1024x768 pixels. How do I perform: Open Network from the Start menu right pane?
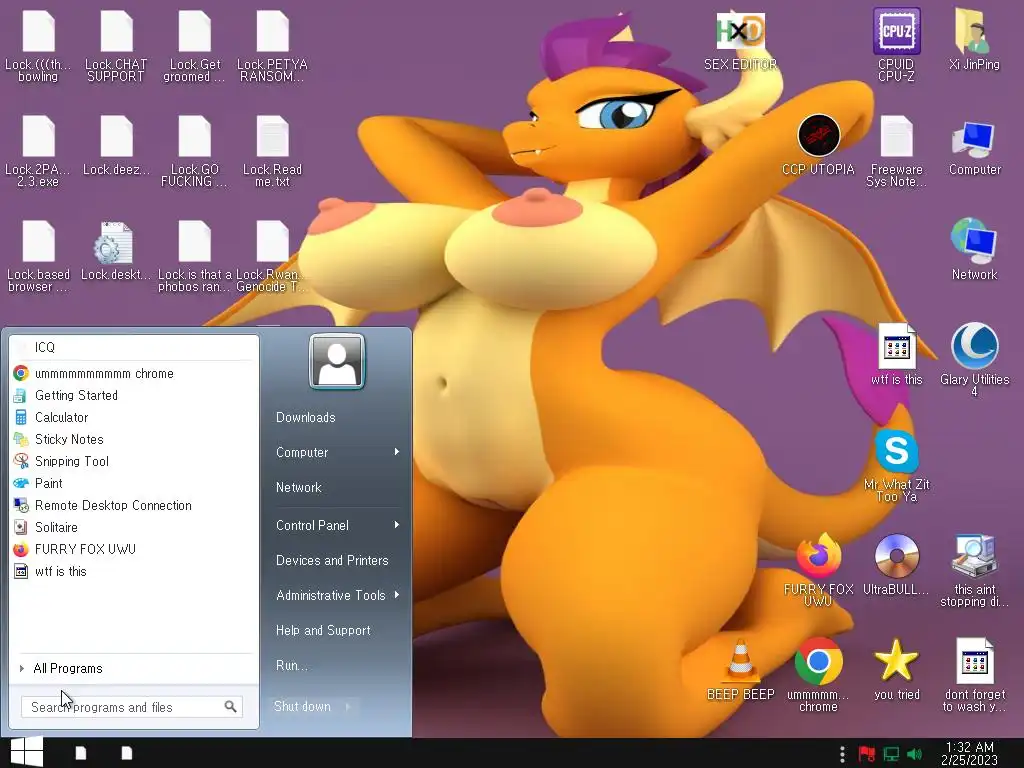click(x=298, y=487)
